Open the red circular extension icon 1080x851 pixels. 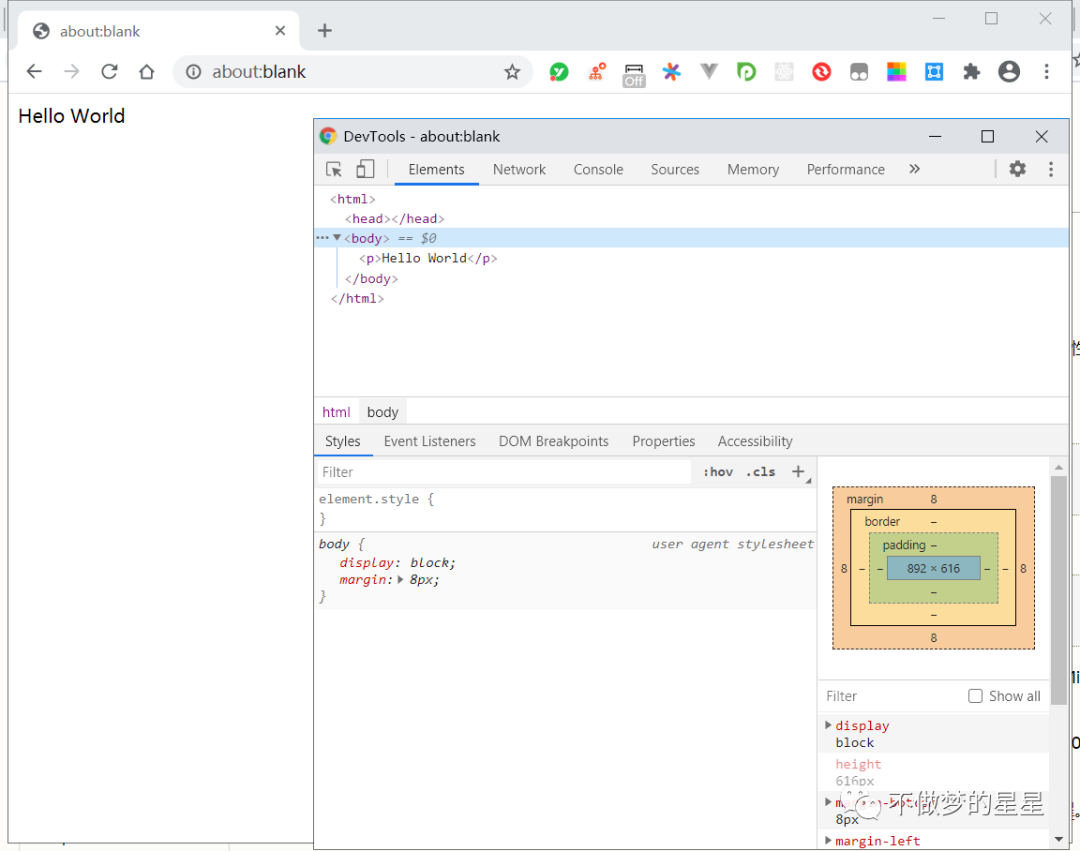821,72
